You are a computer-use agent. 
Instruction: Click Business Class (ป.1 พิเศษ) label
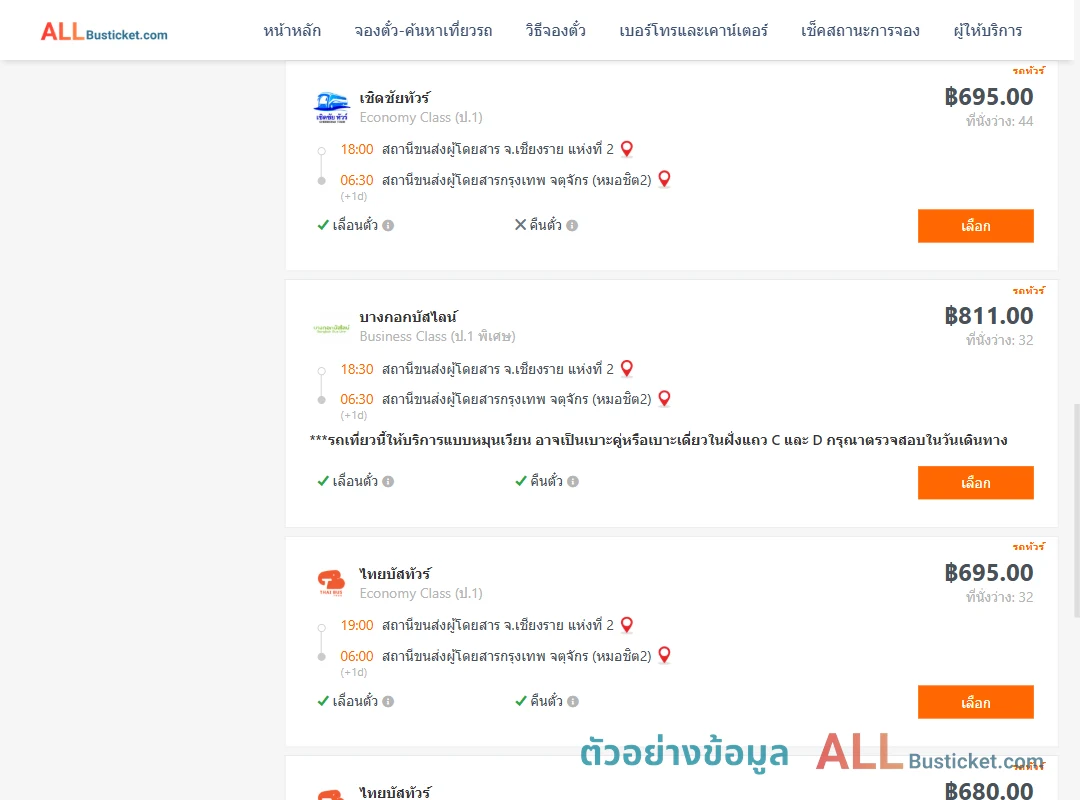point(437,336)
